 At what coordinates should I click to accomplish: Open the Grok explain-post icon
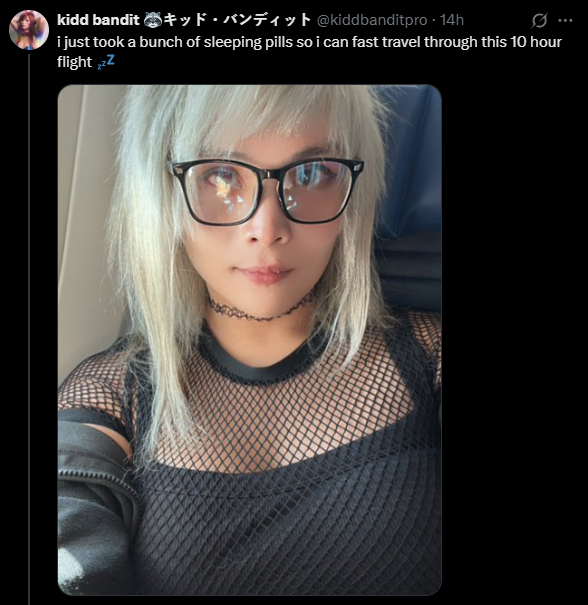click(x=539, y=20)
